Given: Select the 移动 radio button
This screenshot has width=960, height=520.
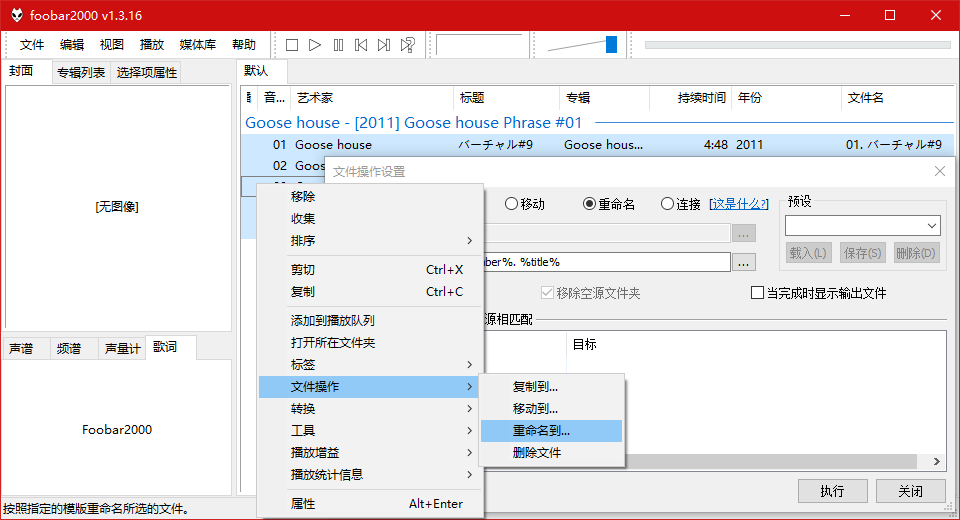Looking at the screenshot, I should coord(511,204).
